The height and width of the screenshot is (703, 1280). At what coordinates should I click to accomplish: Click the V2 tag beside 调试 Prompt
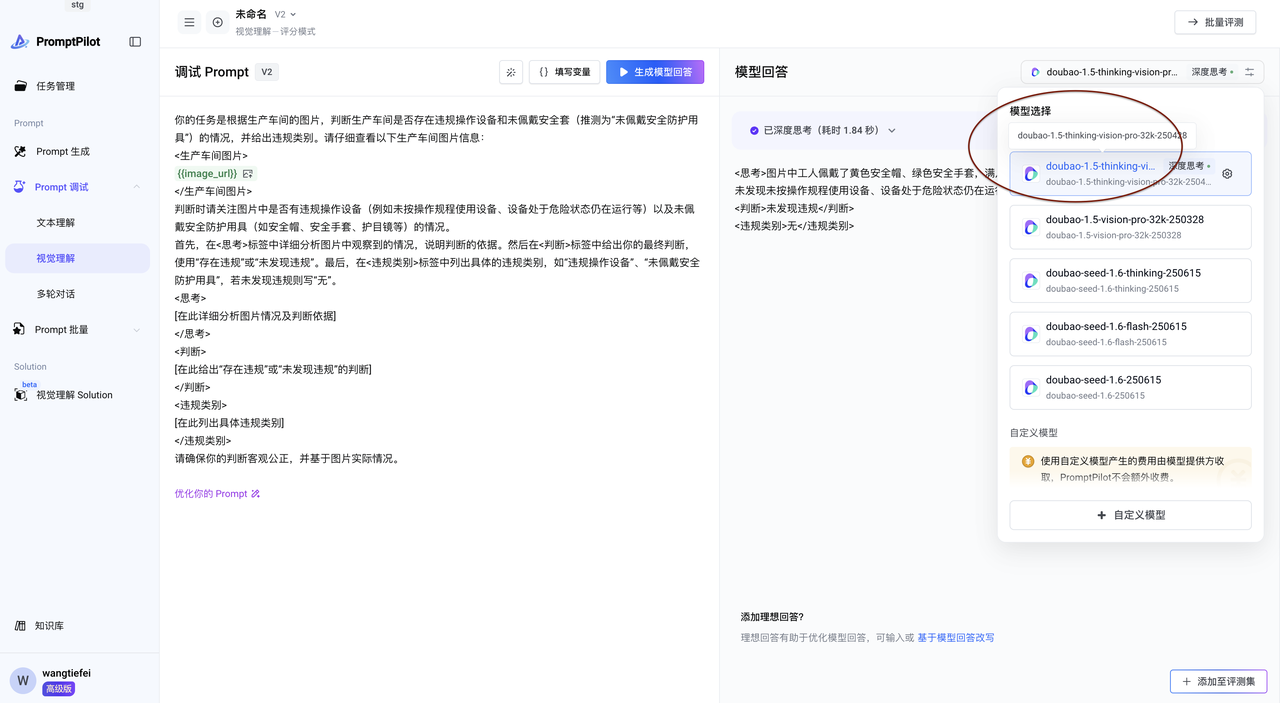click(267, 72)
